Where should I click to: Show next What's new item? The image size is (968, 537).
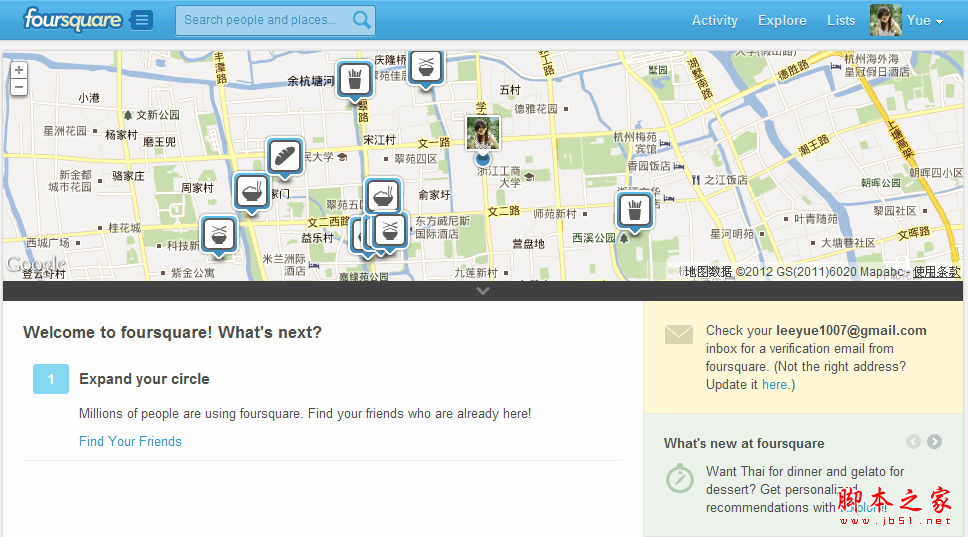coord(934,442)
